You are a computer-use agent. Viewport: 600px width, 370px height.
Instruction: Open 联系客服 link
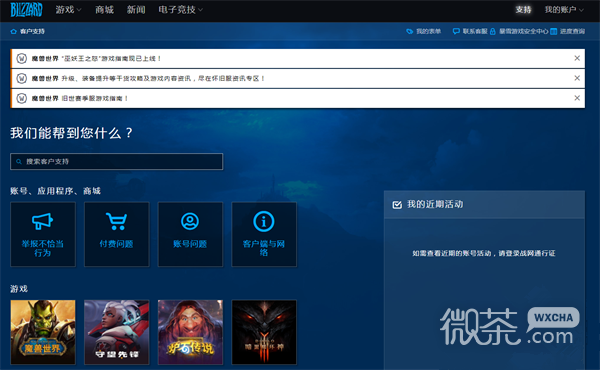(475, 31)
